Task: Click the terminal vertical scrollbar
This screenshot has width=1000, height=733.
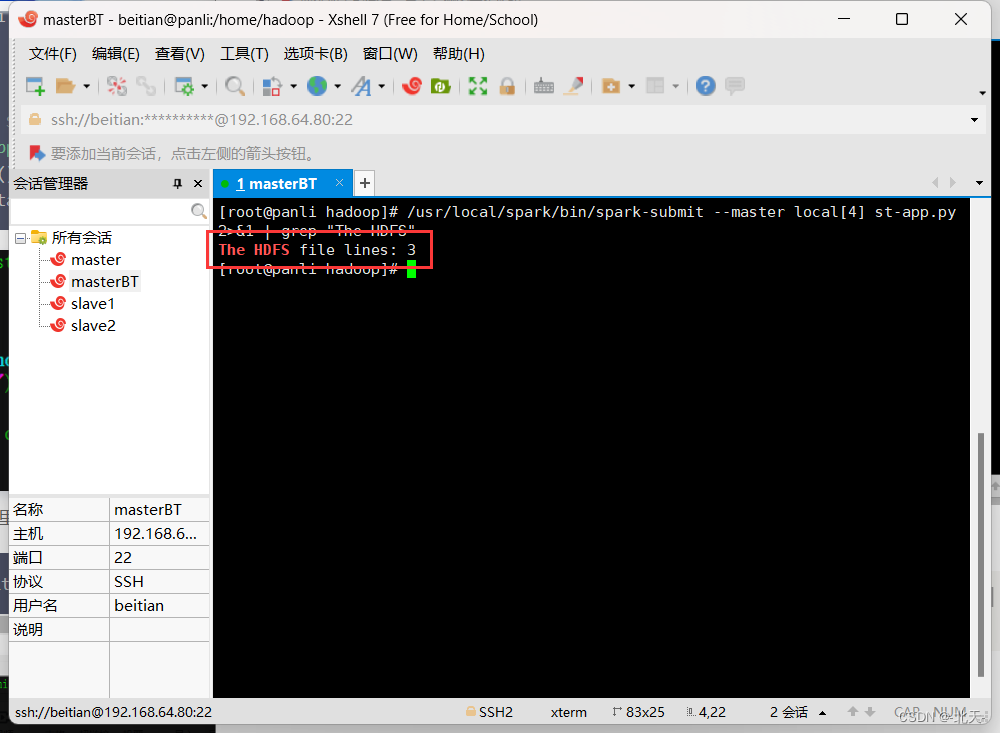Action: (981, 554)
